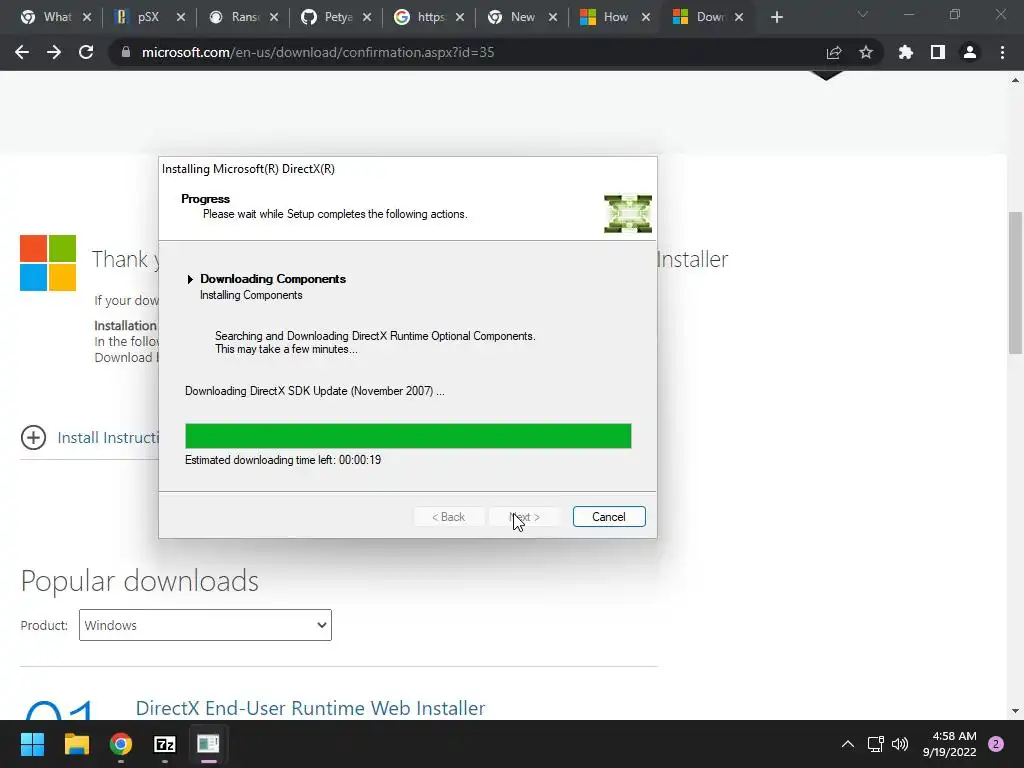The image size is (1024, 768).
Task: Open the Chrome profile menu
Action: [970, 52]
